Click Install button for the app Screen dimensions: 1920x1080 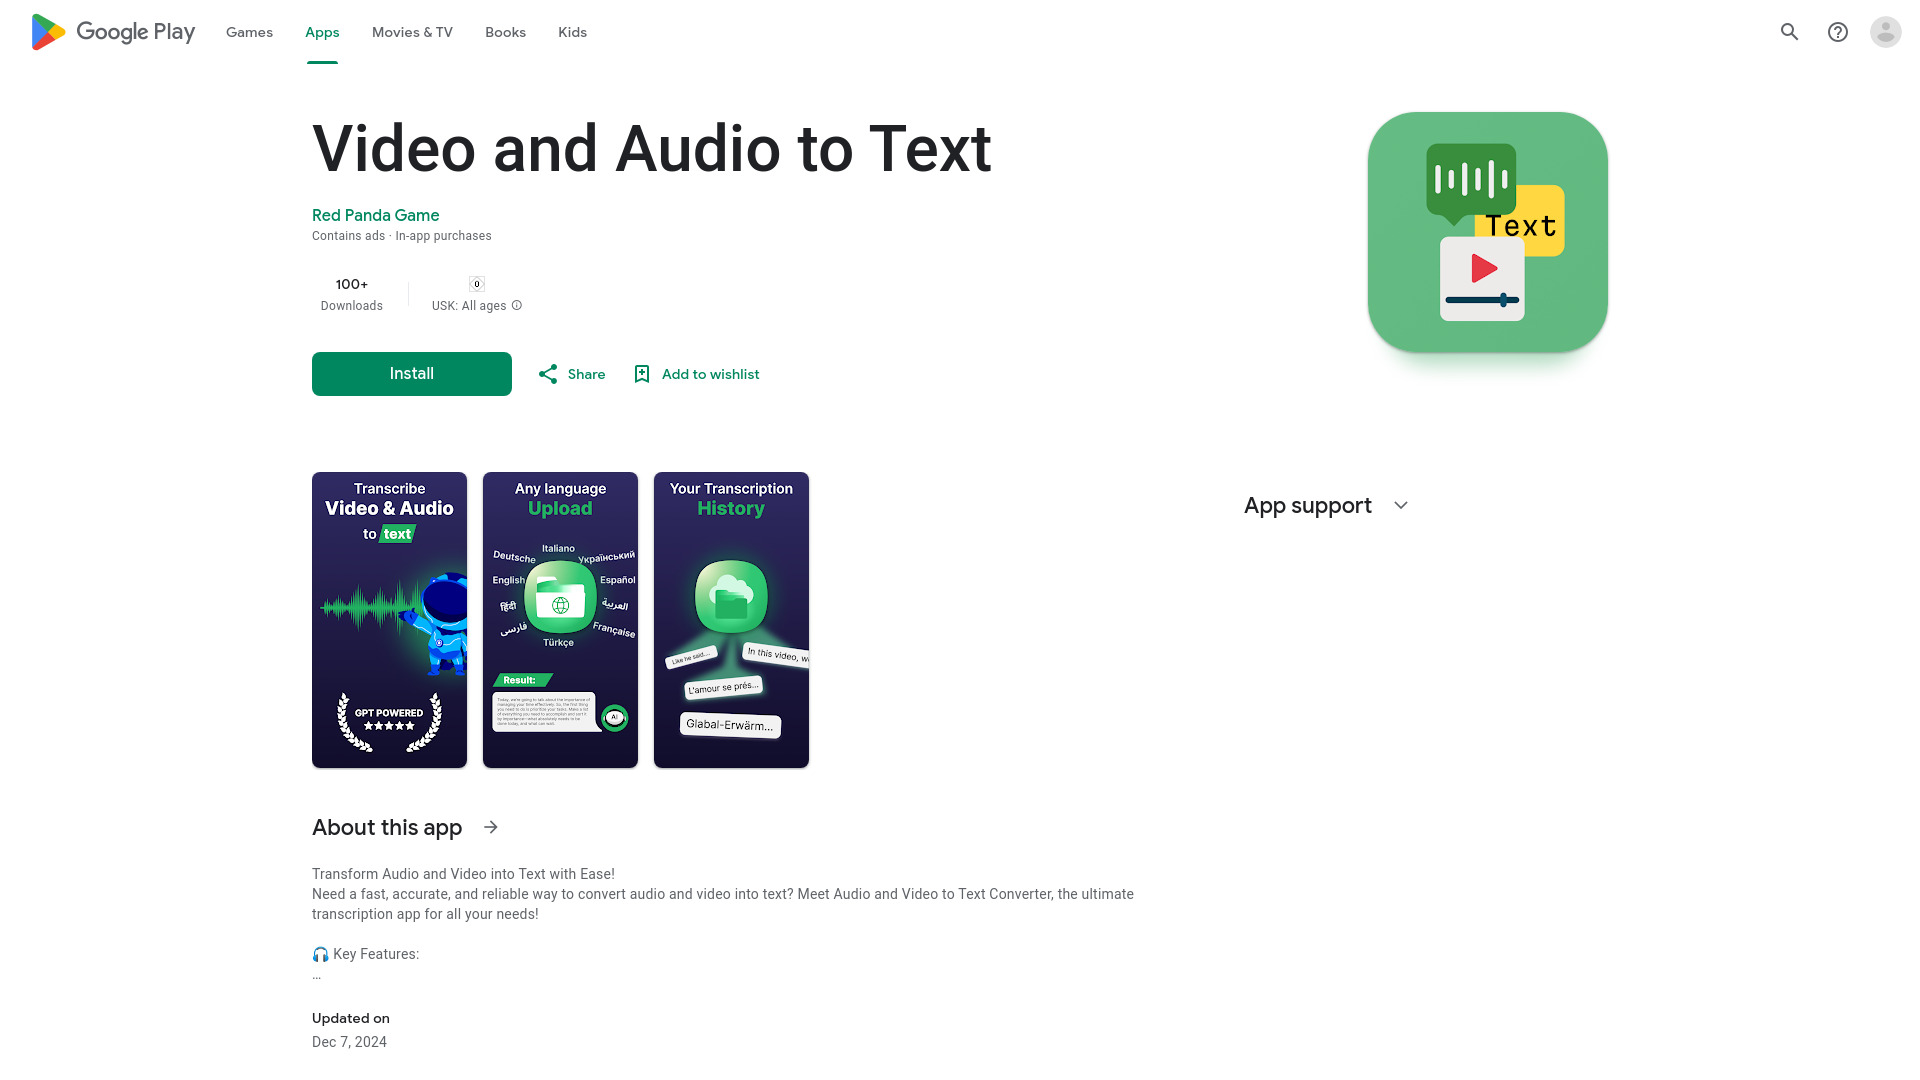click(x=411, y=373)
